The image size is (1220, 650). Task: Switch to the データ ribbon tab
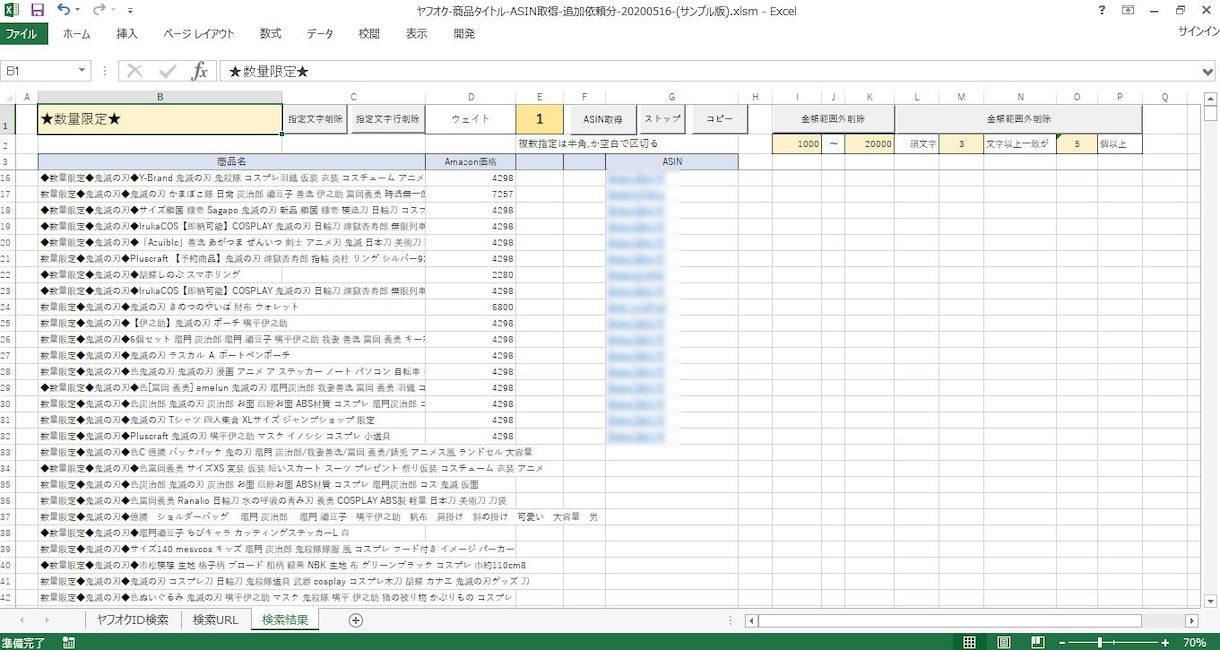click(320, 33)
